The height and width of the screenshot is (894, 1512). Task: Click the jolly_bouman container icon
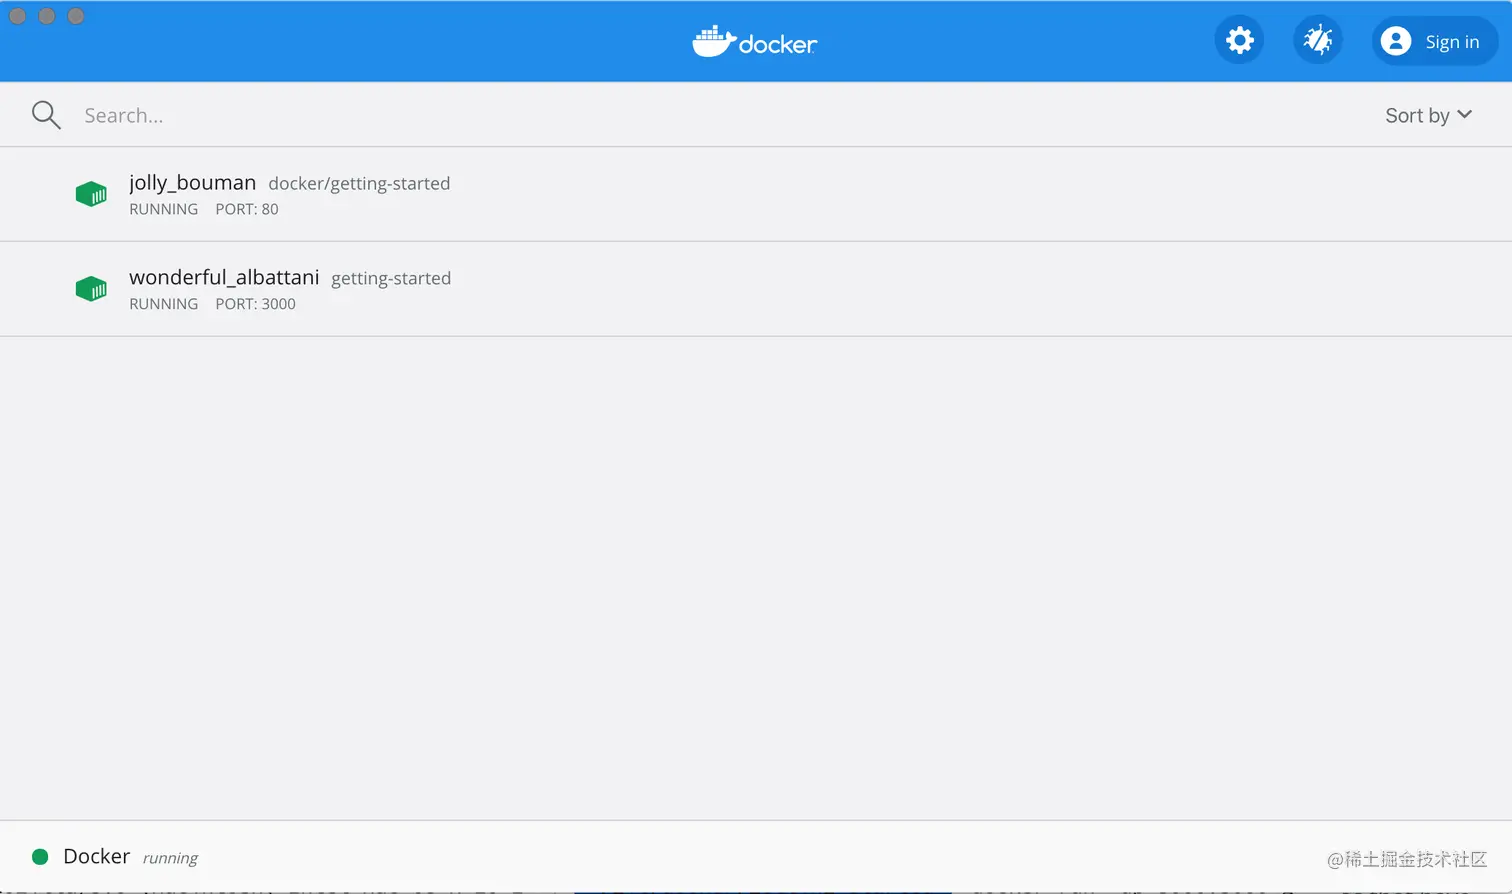pyautogui.click(x=91, y=194)
